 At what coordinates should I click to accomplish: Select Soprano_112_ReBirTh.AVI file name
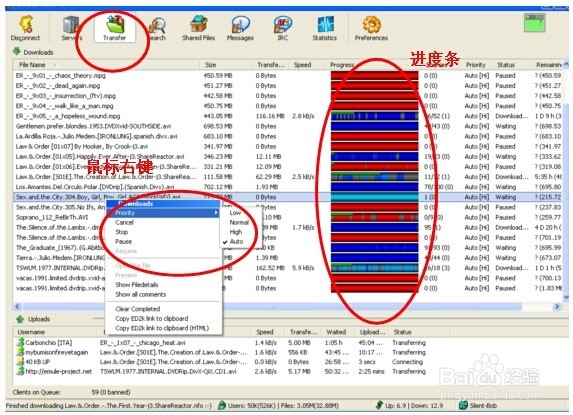pyautogui.click(x=52, y=217)
